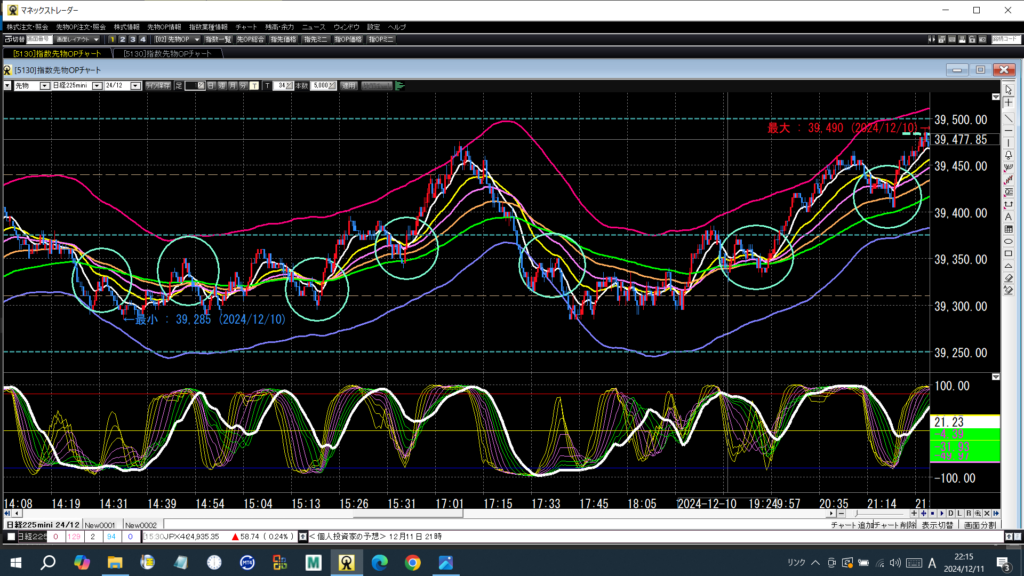Click the 切替 switch icon in top toolbar

point(14,39)
